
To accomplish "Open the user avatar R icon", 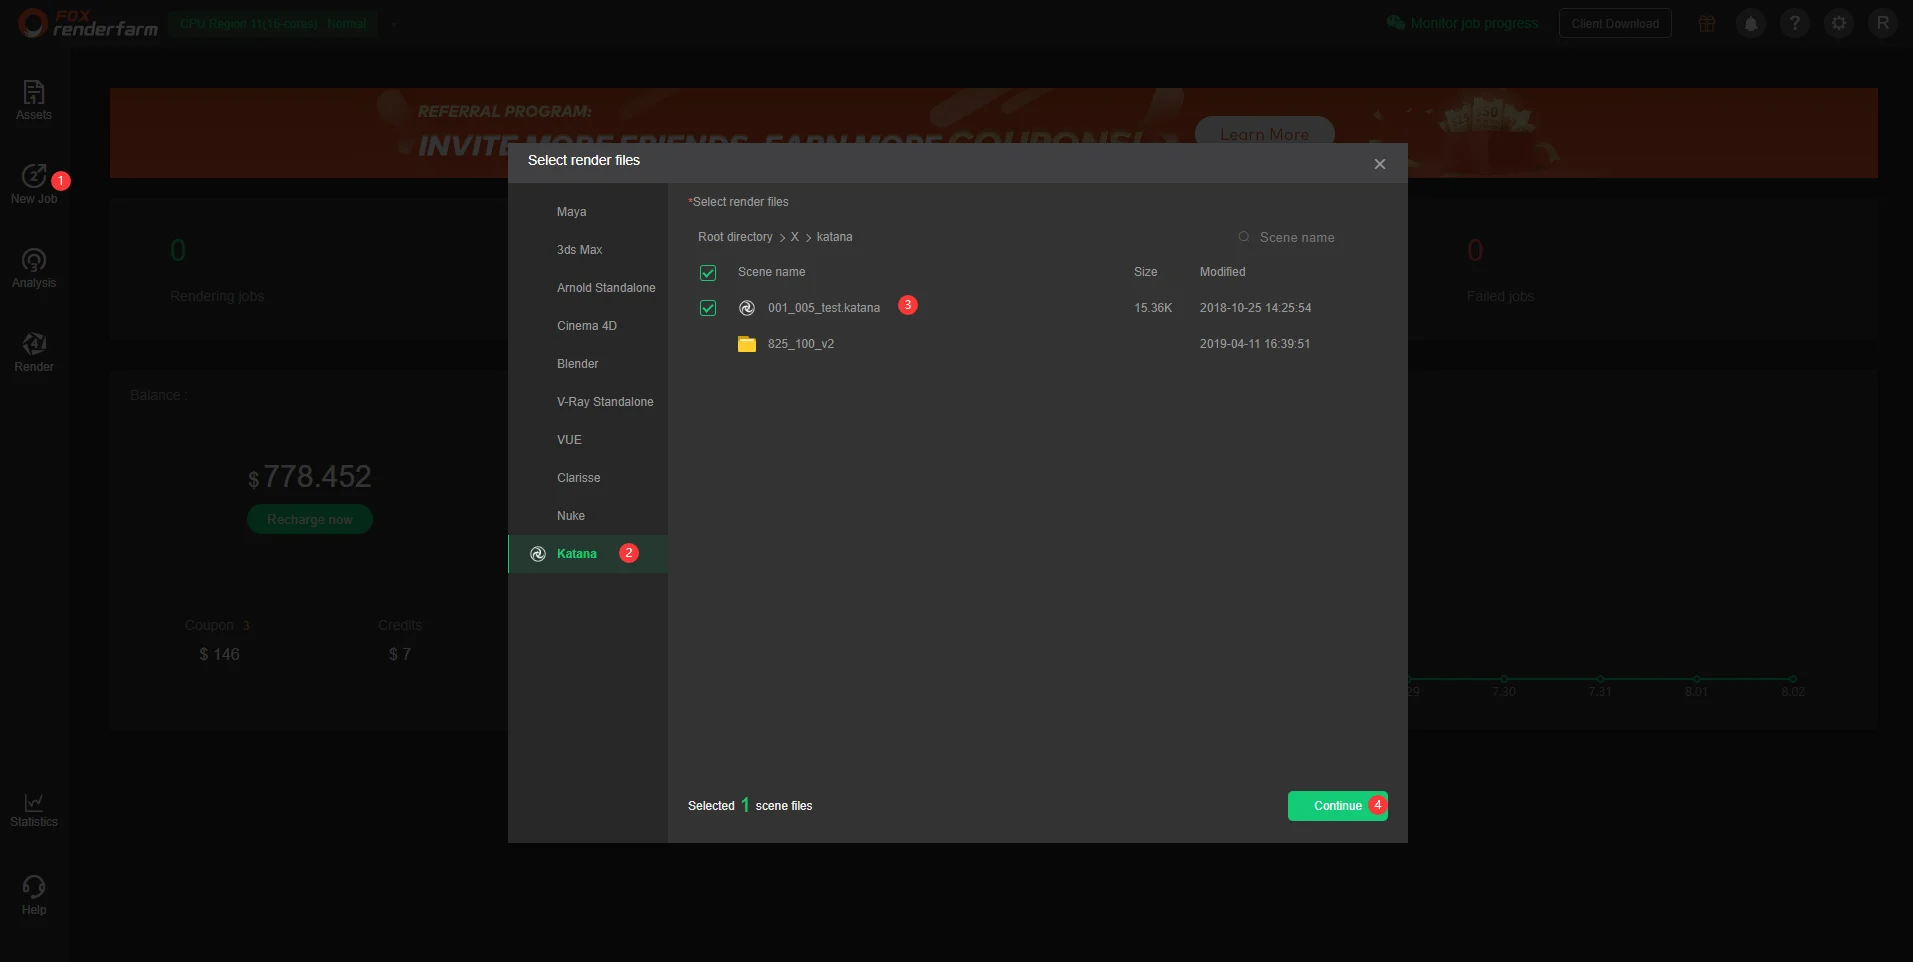I will tap(1883, 23).
